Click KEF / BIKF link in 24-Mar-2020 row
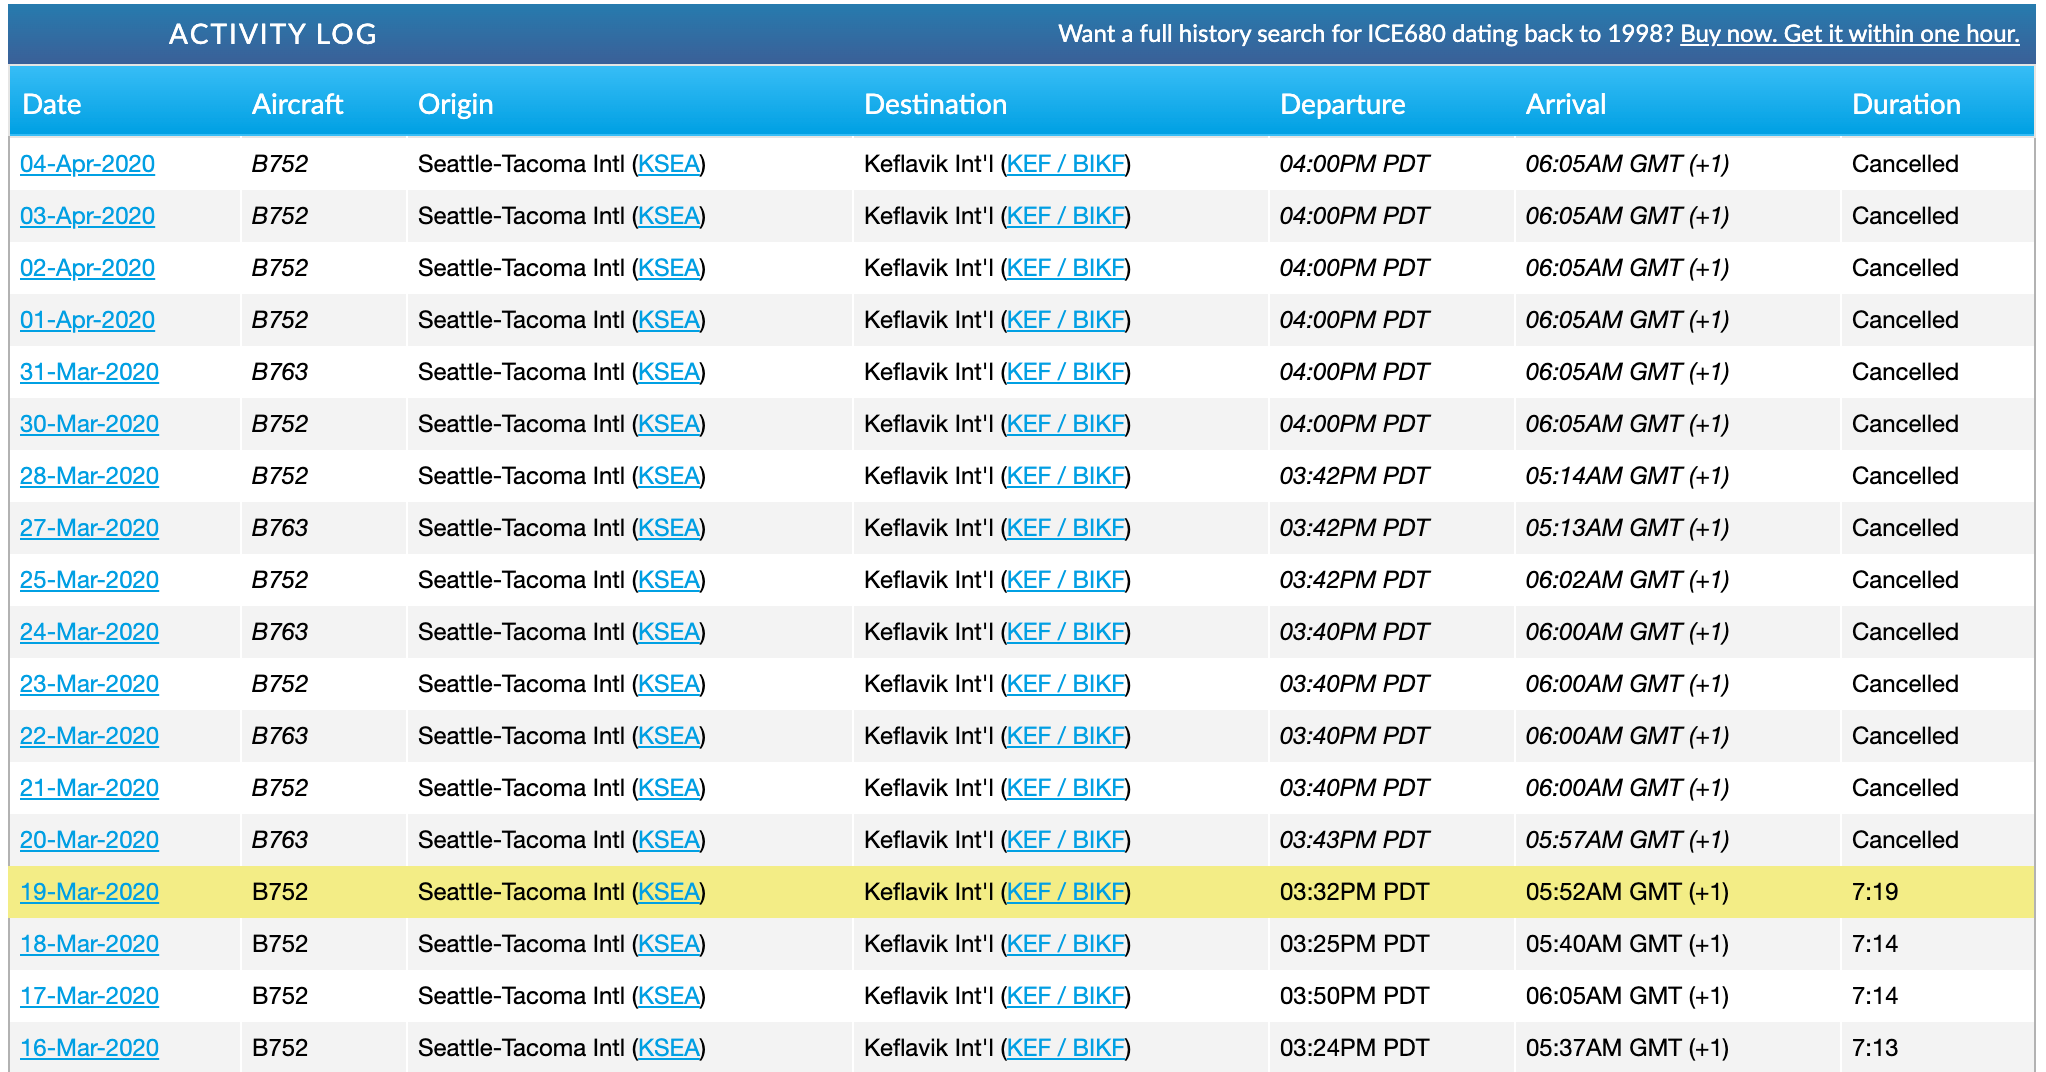2046x1072 pixels. (1066, 632)
